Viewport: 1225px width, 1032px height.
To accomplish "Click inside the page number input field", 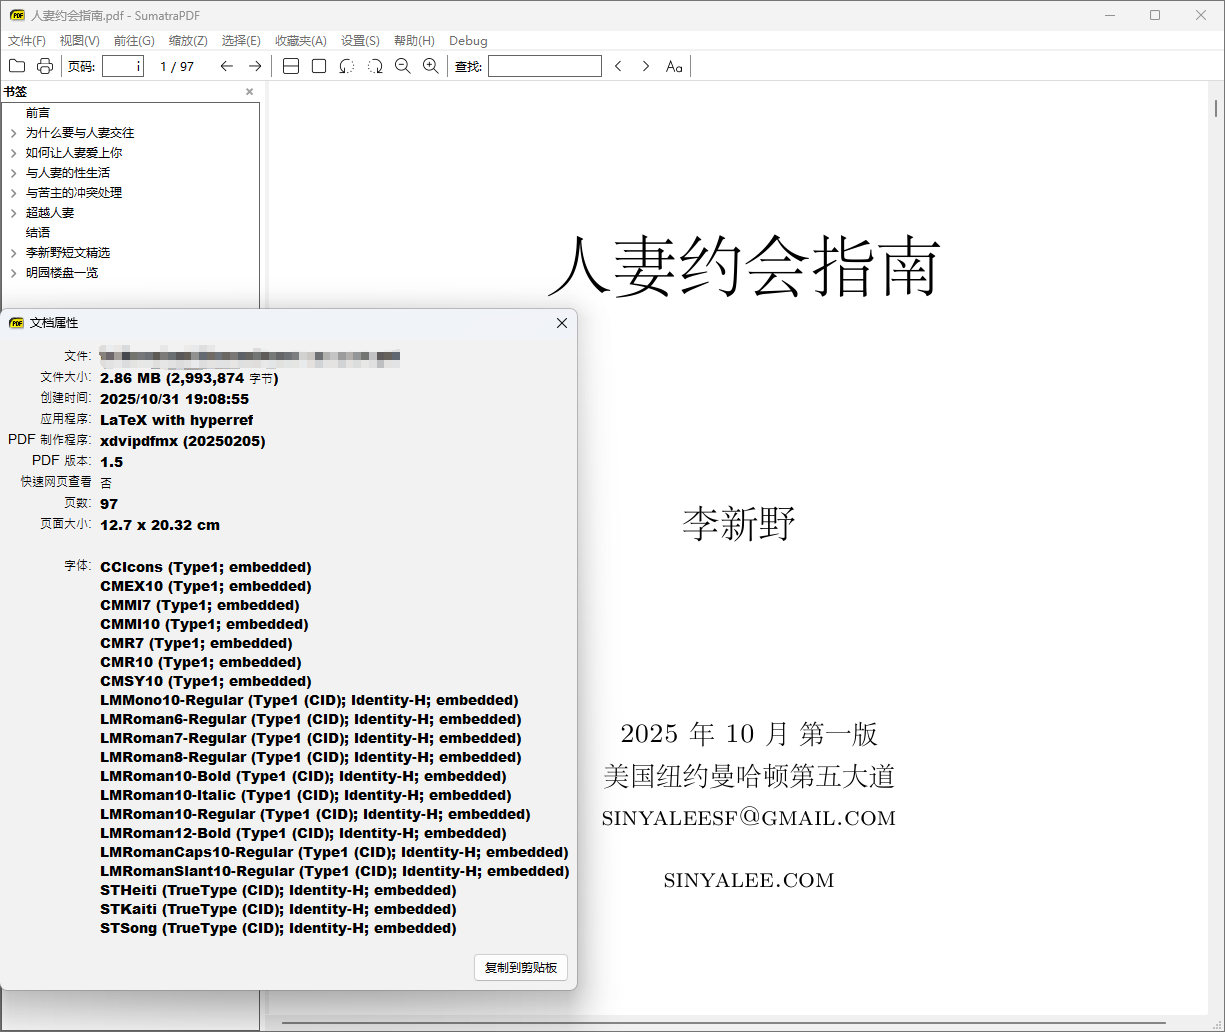I will click(122, 66).
